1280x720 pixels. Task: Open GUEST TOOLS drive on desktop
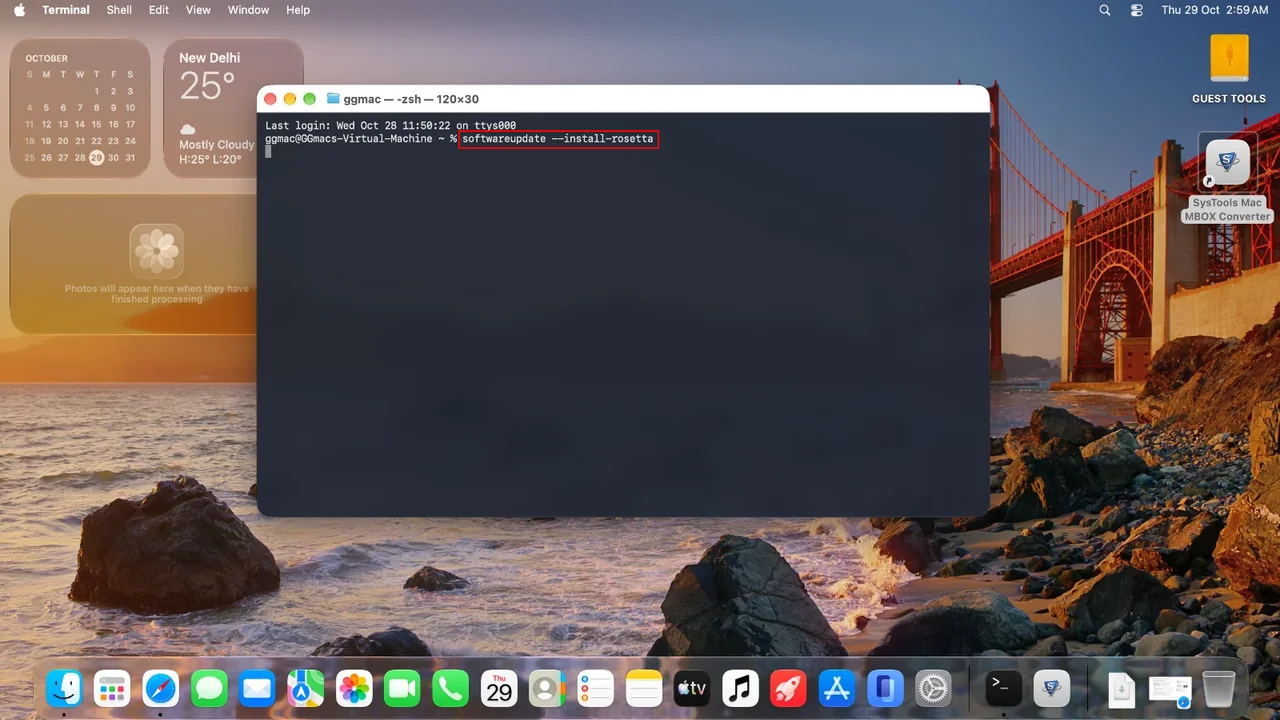[1229, 68]
